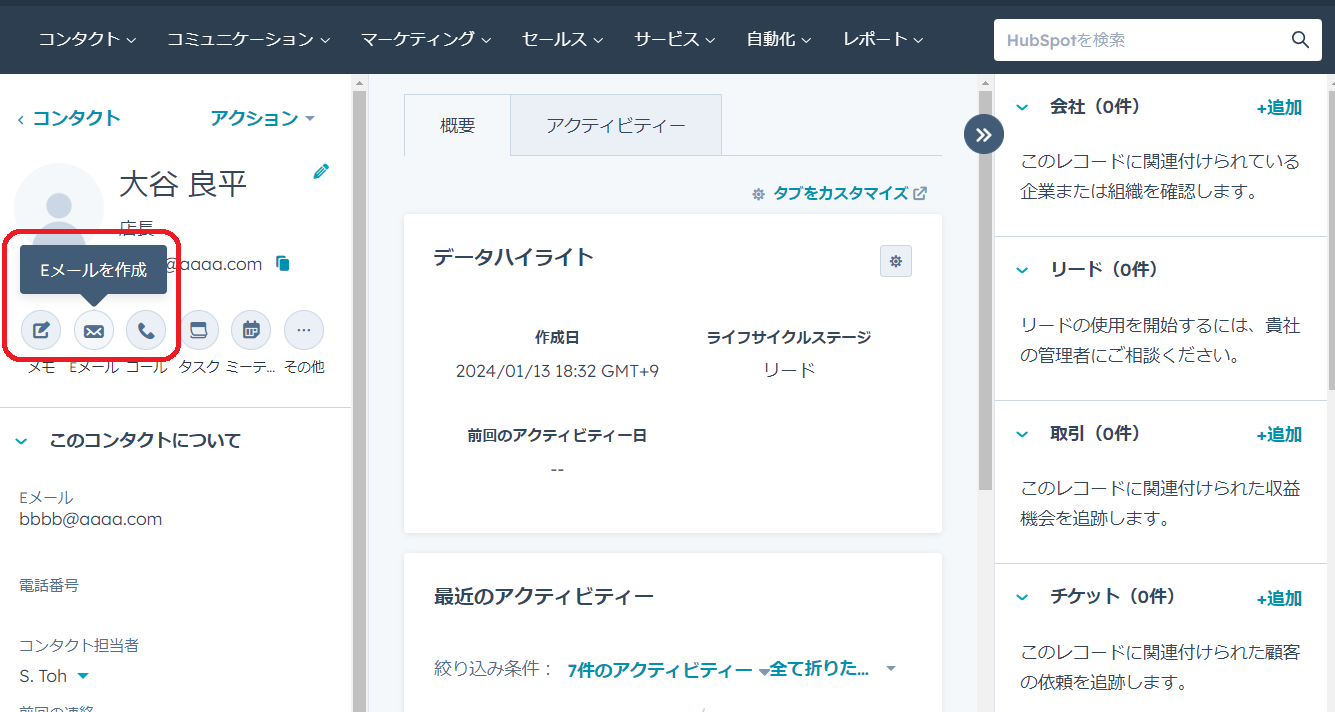Click the 電話番号 field label
This screenshot has height=712, width=1335.
49,585
